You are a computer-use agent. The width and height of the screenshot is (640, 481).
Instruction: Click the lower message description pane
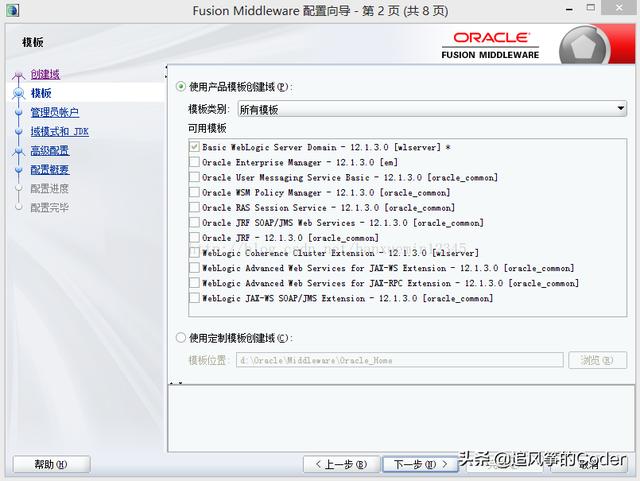click(x=401, y=418)
